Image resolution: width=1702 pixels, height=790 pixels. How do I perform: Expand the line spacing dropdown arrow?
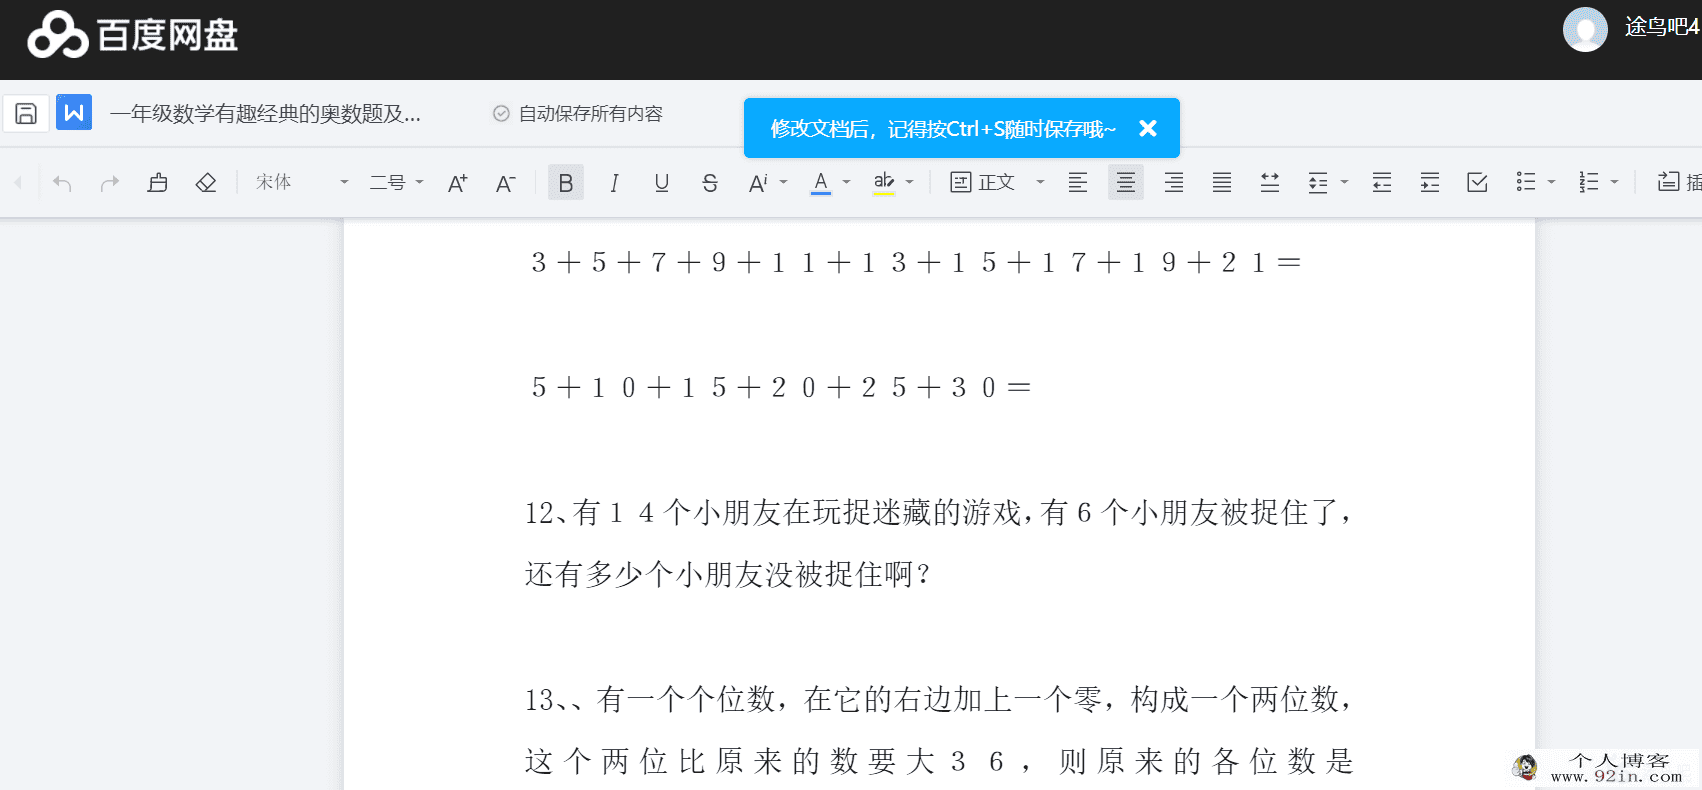[1345, 182]
